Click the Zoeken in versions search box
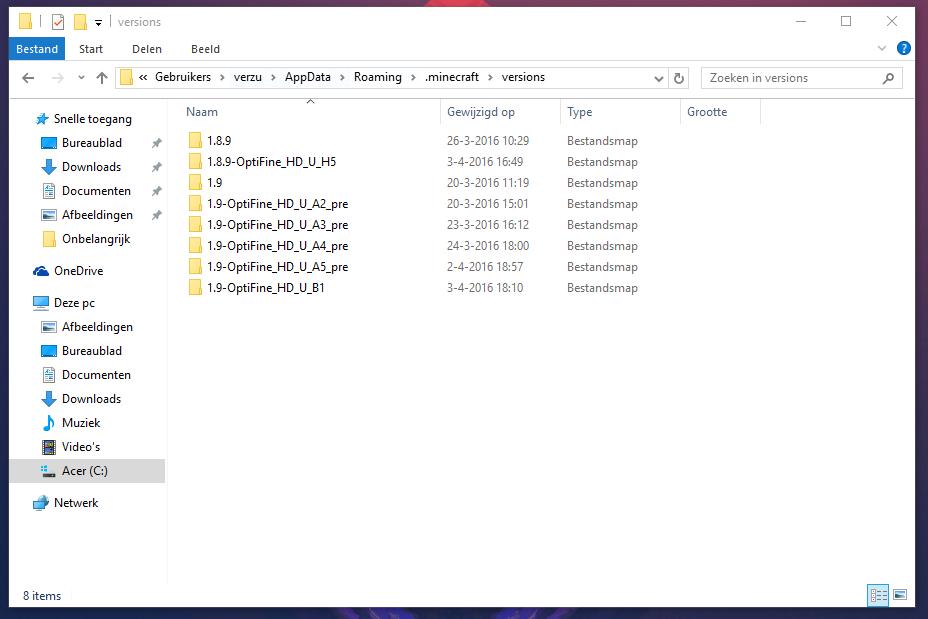 (x=801, y=78)
